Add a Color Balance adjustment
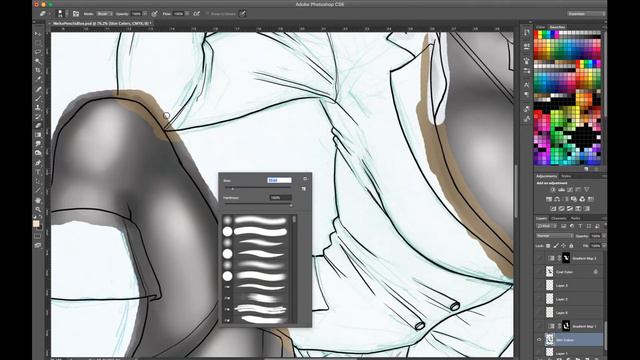Screen dimensions: 640x360 pos(557,199)
